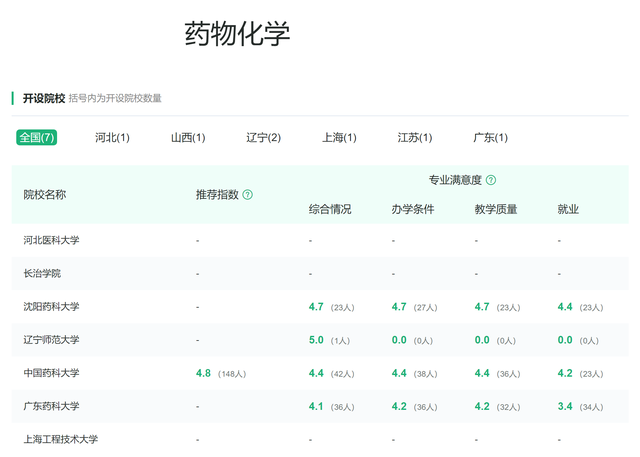640x457 pixels.
Task: Click 沈阳药科大学 综合情况 score 4.7
Action: (316, 307)
